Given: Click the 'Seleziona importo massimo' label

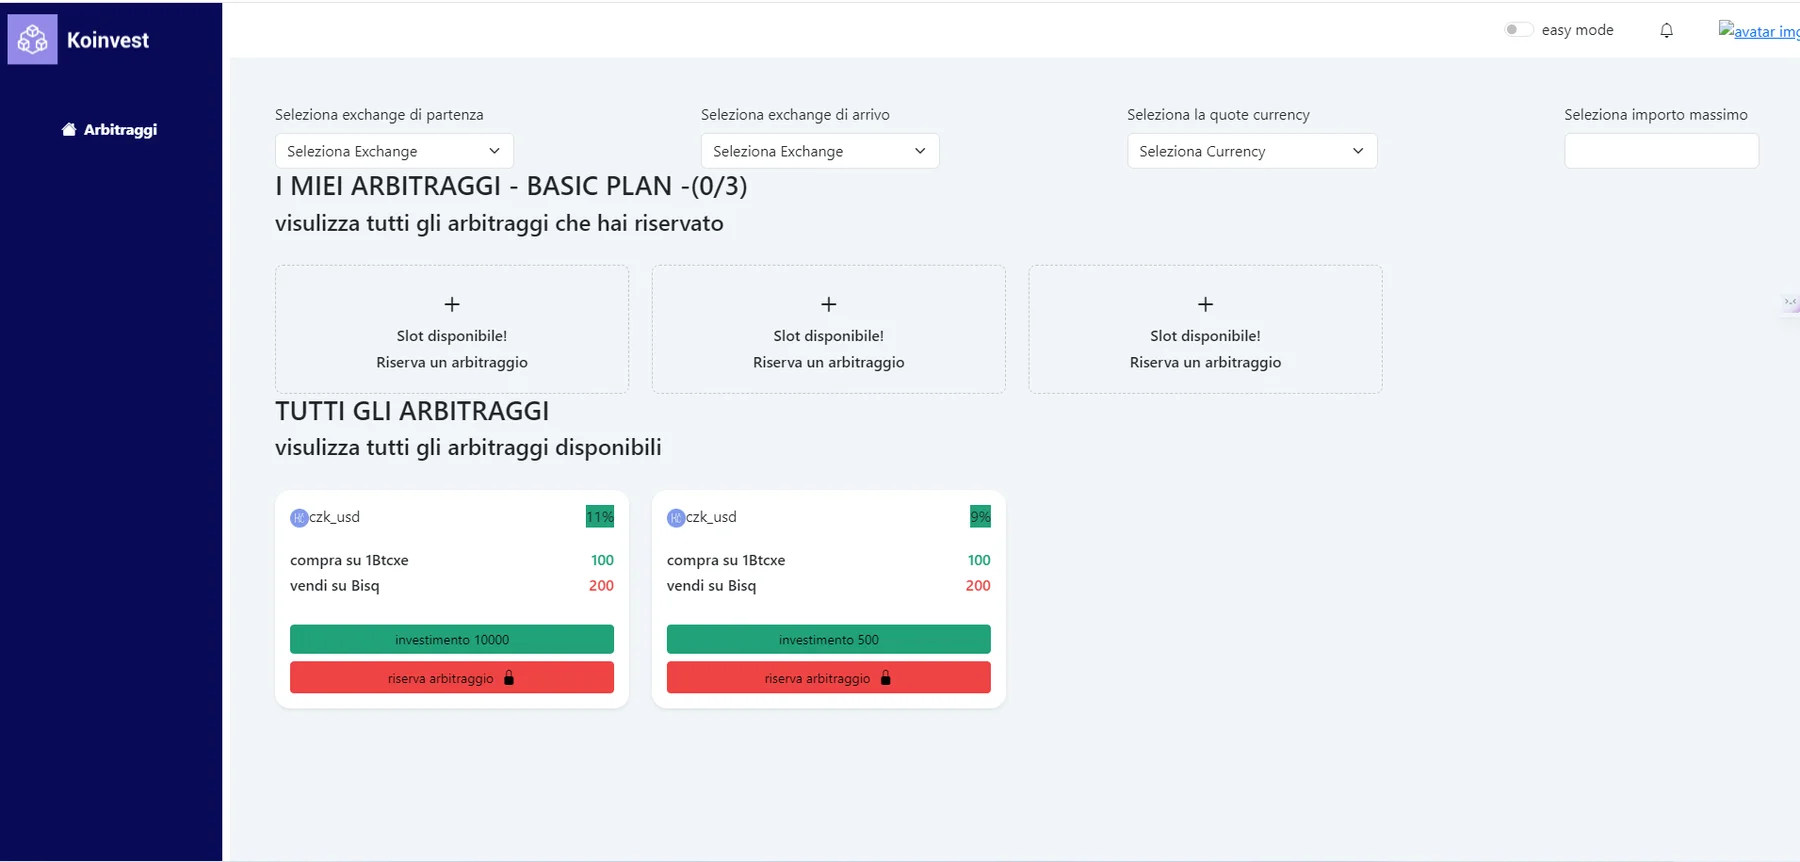Looking at the screenshot, I should click(1656, 115).
